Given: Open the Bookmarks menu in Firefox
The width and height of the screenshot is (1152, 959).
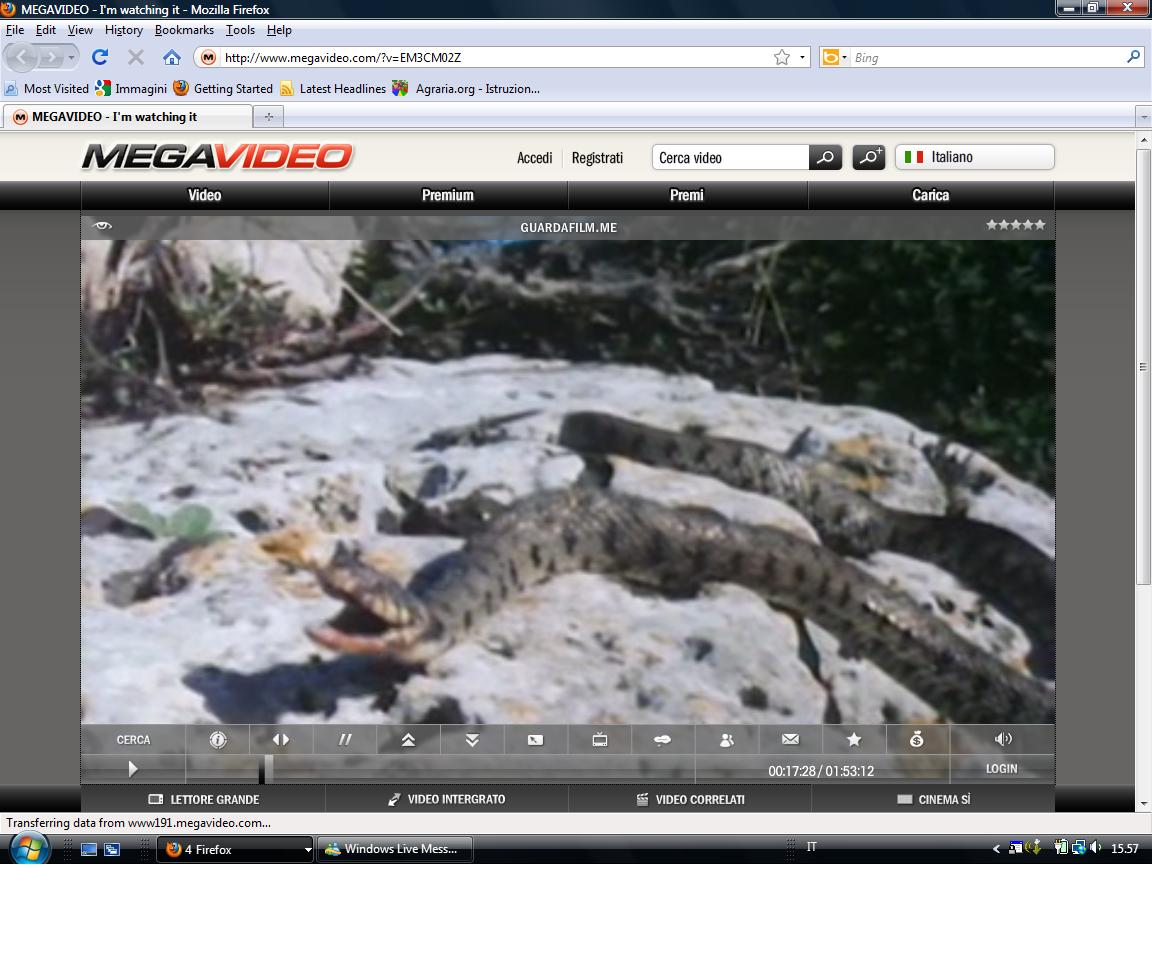Looking at the screenshot, I should (x=184, y=30).
